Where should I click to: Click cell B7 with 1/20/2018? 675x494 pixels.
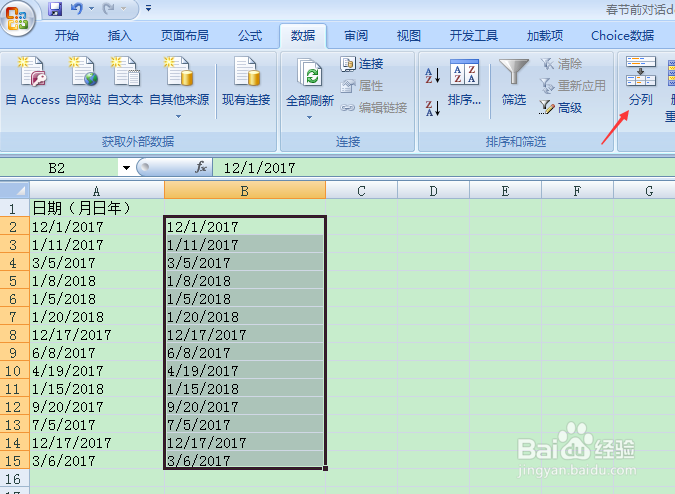pyautogui.click(x=245, y=316)
